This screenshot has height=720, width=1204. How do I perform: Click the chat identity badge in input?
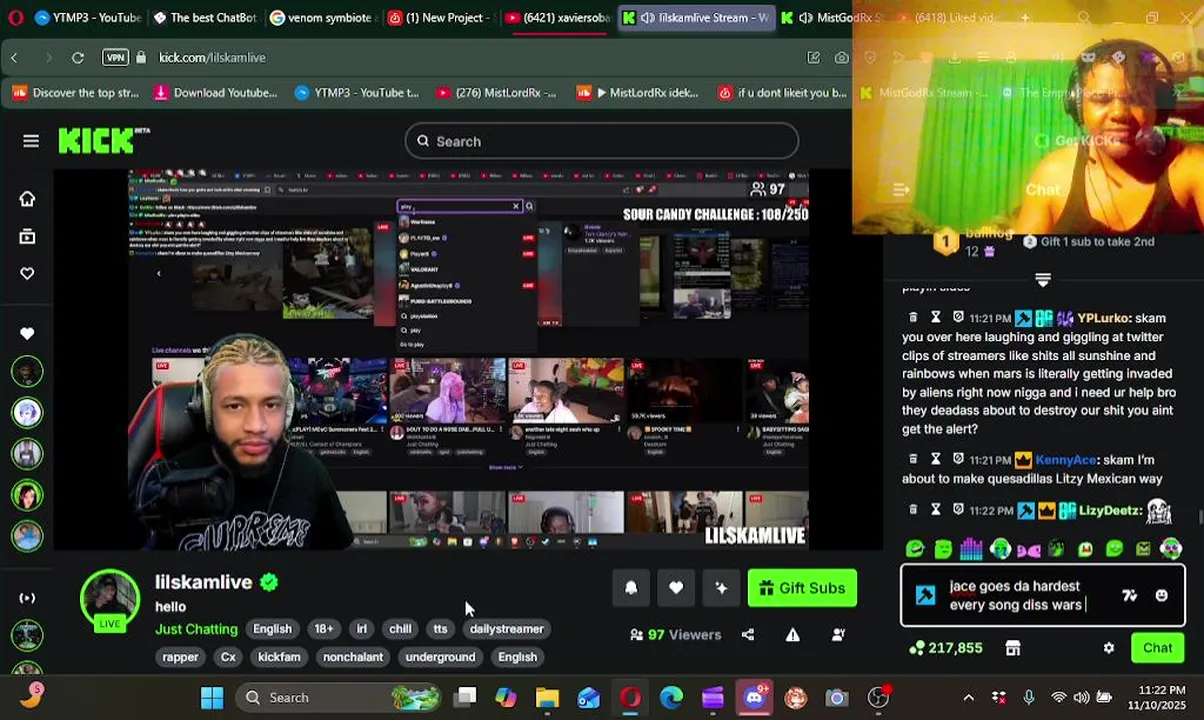926,595
